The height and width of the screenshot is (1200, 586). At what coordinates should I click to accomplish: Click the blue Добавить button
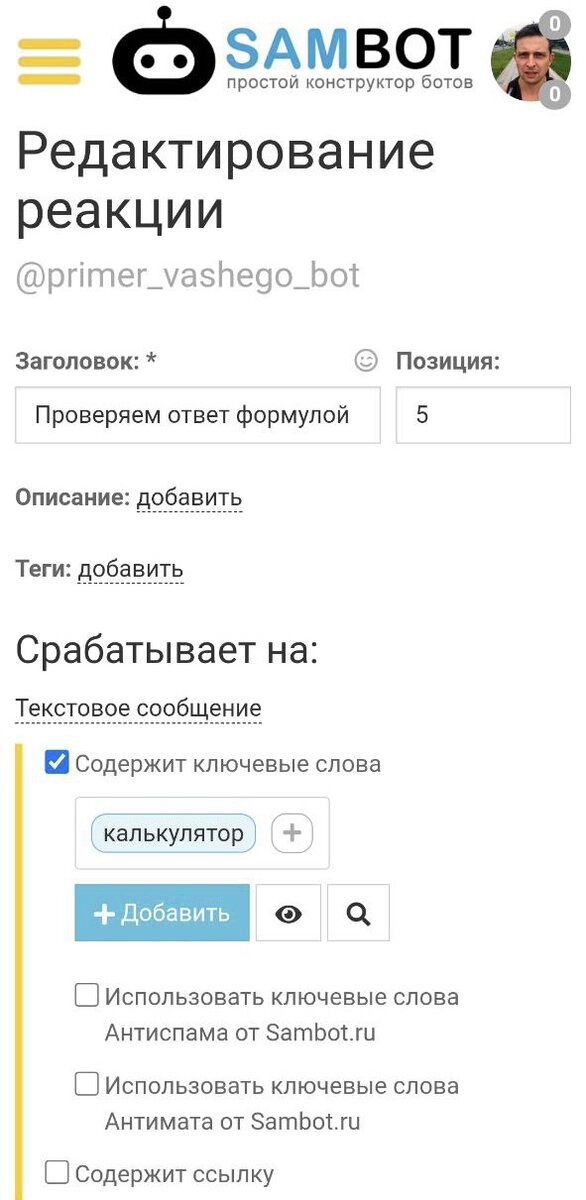(x=161, y=912)
